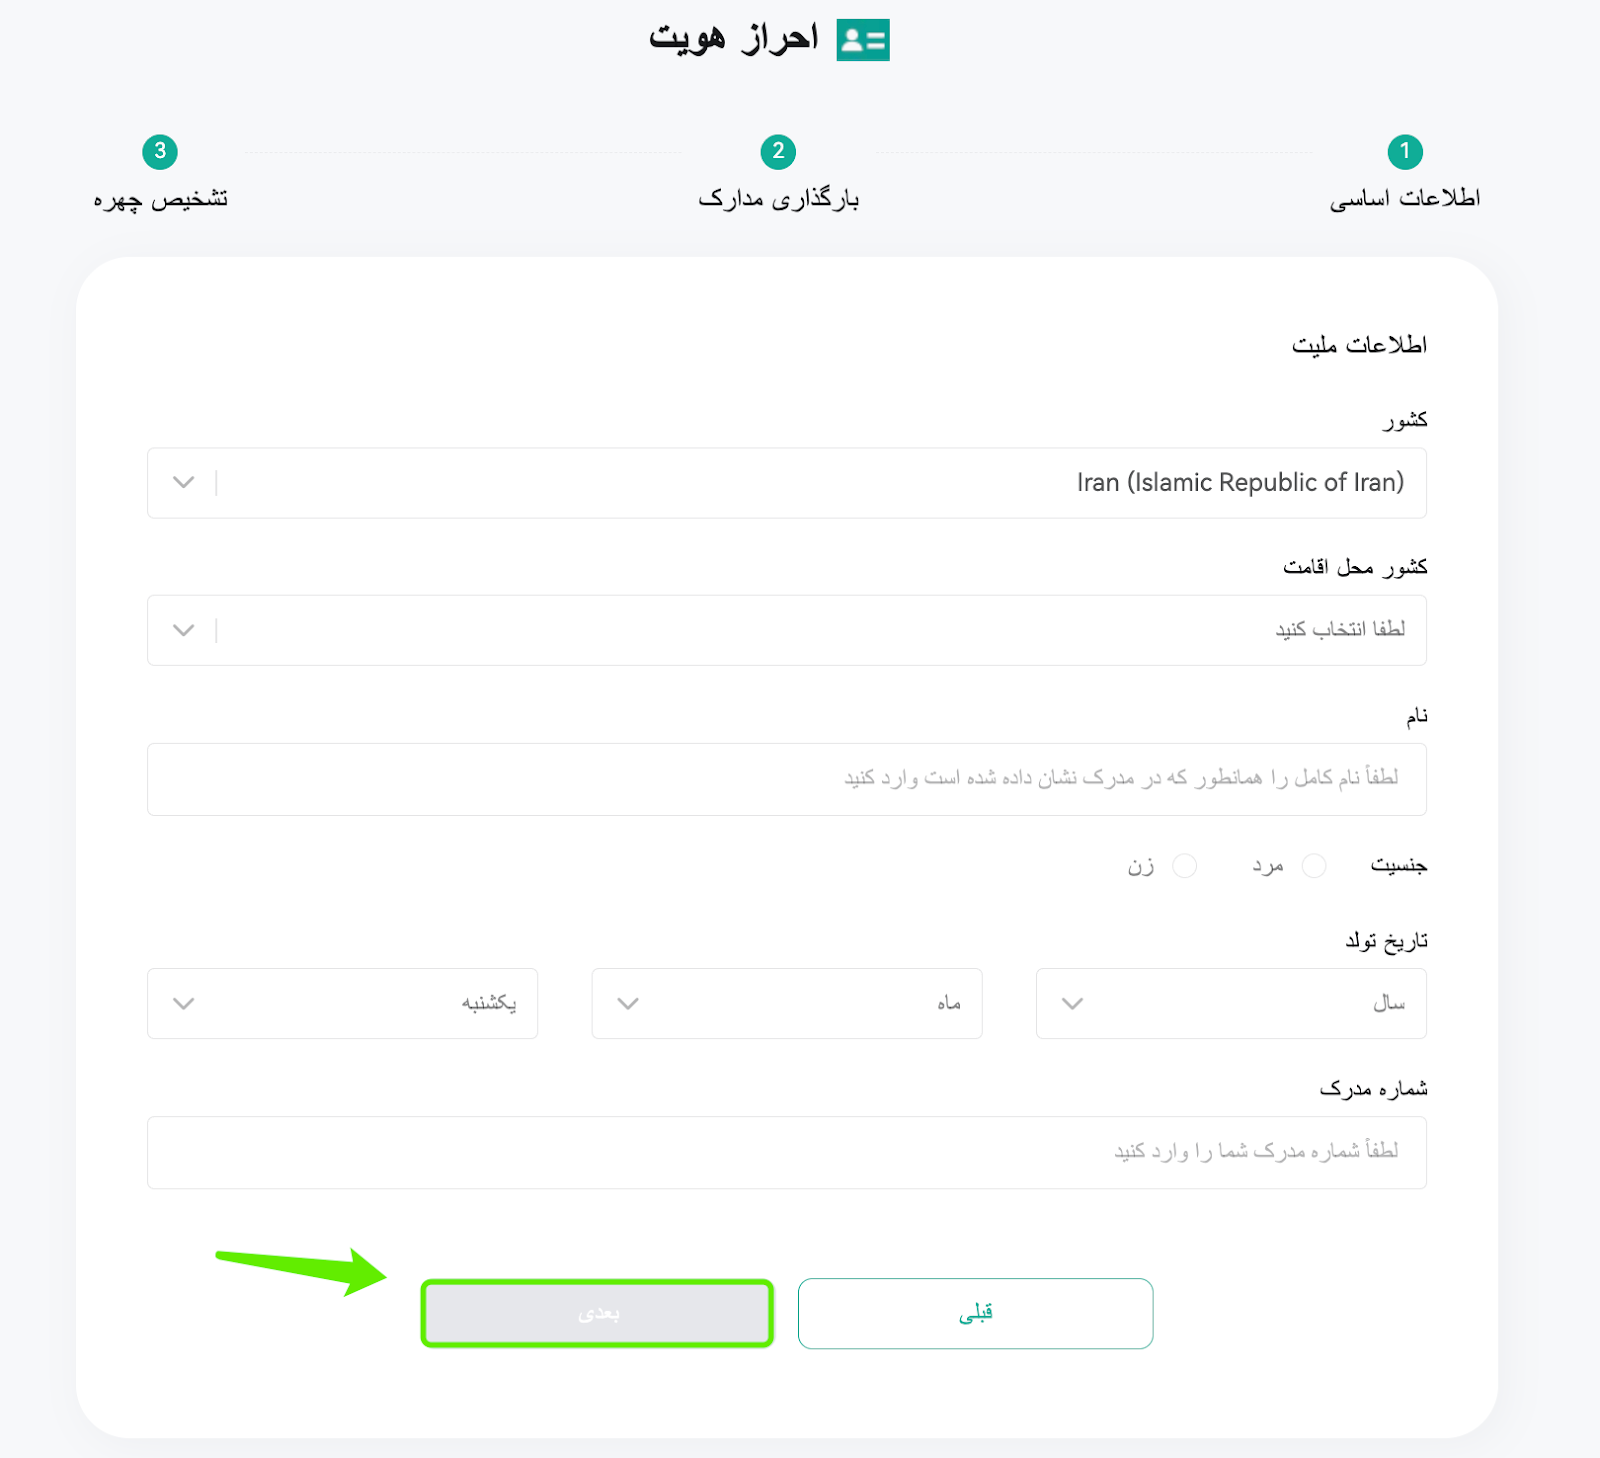Click the document number (شماره مدرک) input field
The width and height of the screenshot is (1600, 1458).
pyautogui.click(x=787, y=1152)
